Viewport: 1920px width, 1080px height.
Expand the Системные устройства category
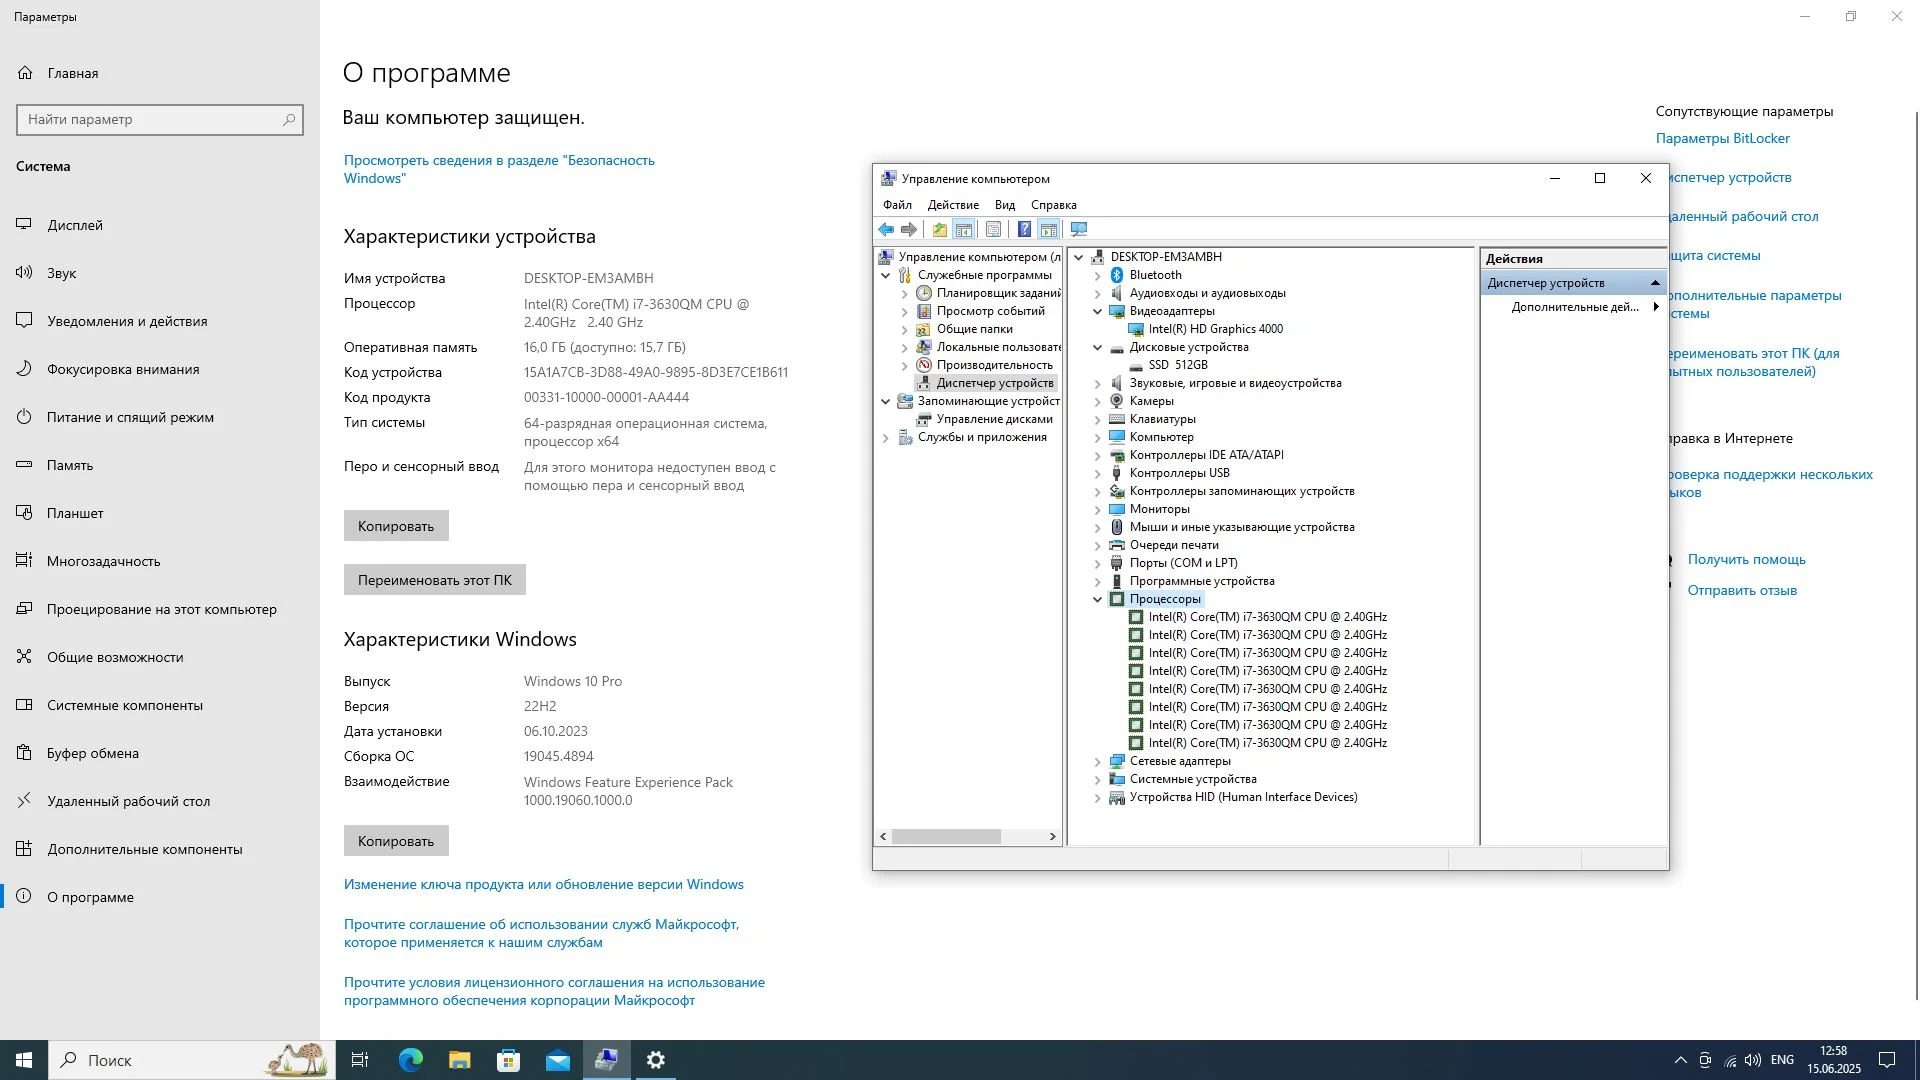[x=1097, y=779]
